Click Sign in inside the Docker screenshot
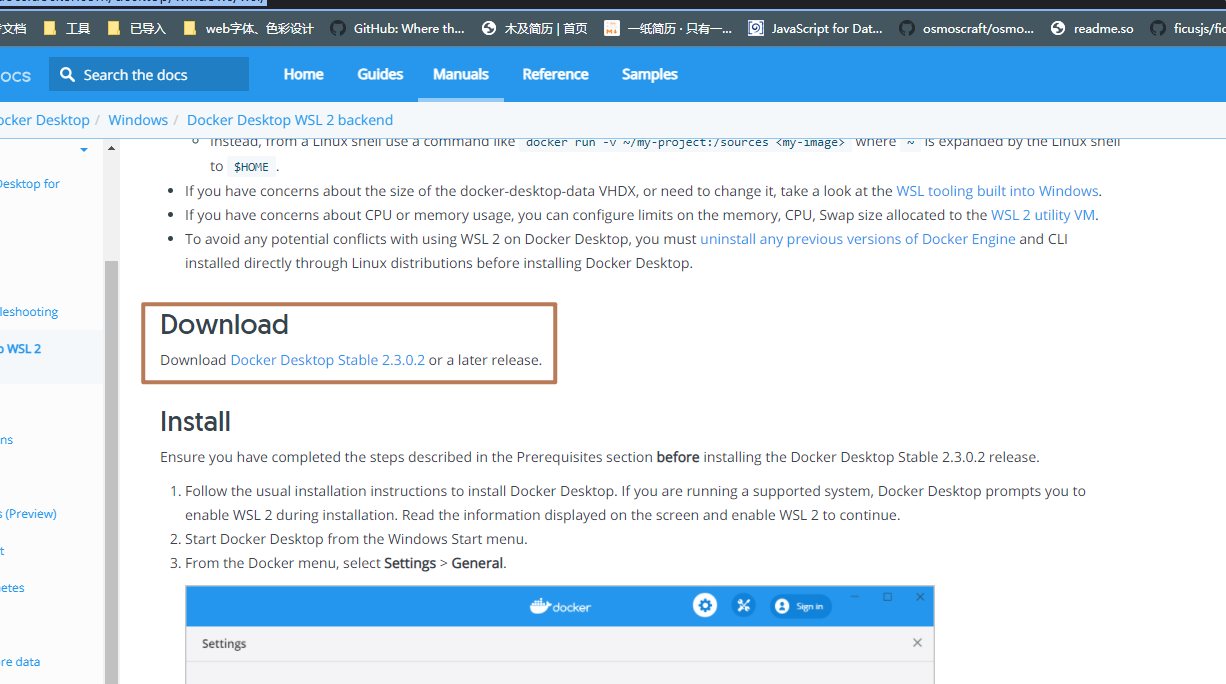 (x=801, y=606)
